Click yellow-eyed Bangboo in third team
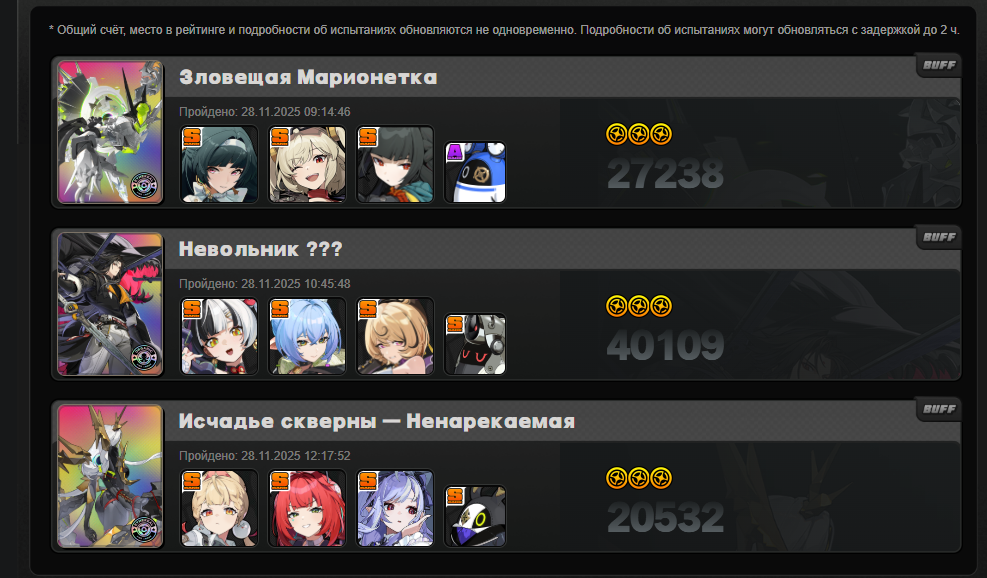The width and height of the screenshot is (987, 578). [475, 516]
